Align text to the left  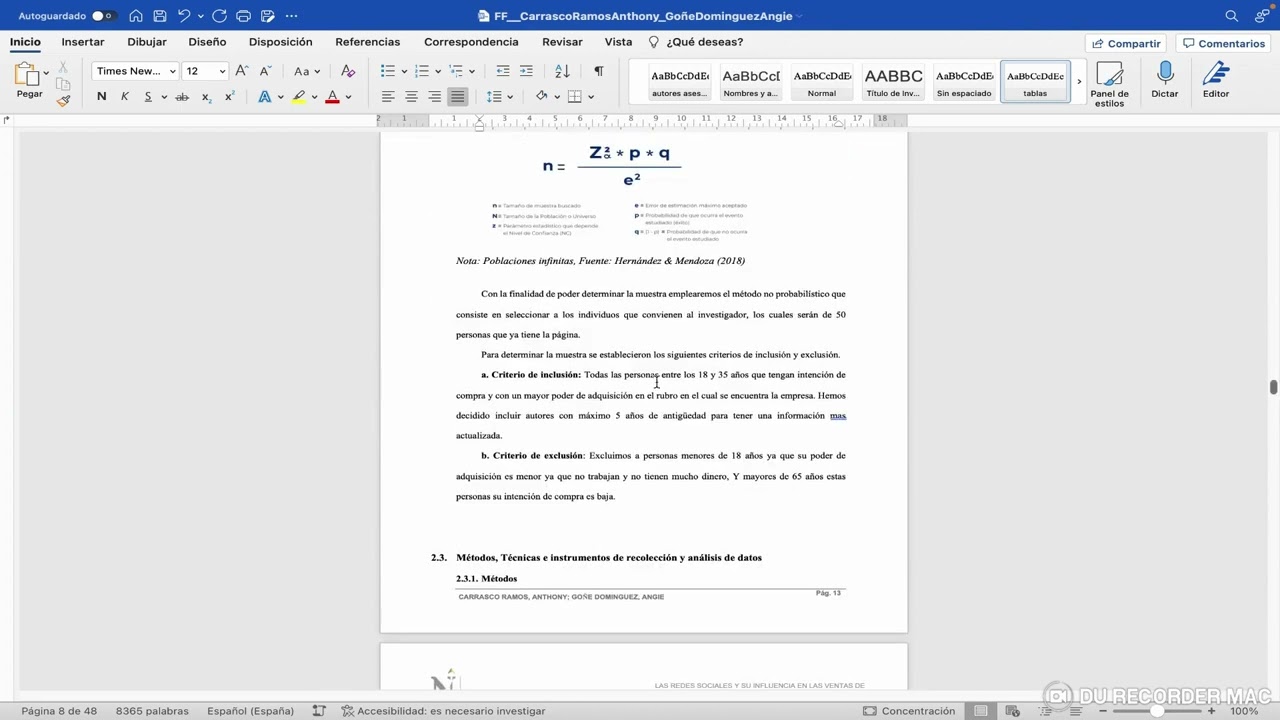(388, 97)
